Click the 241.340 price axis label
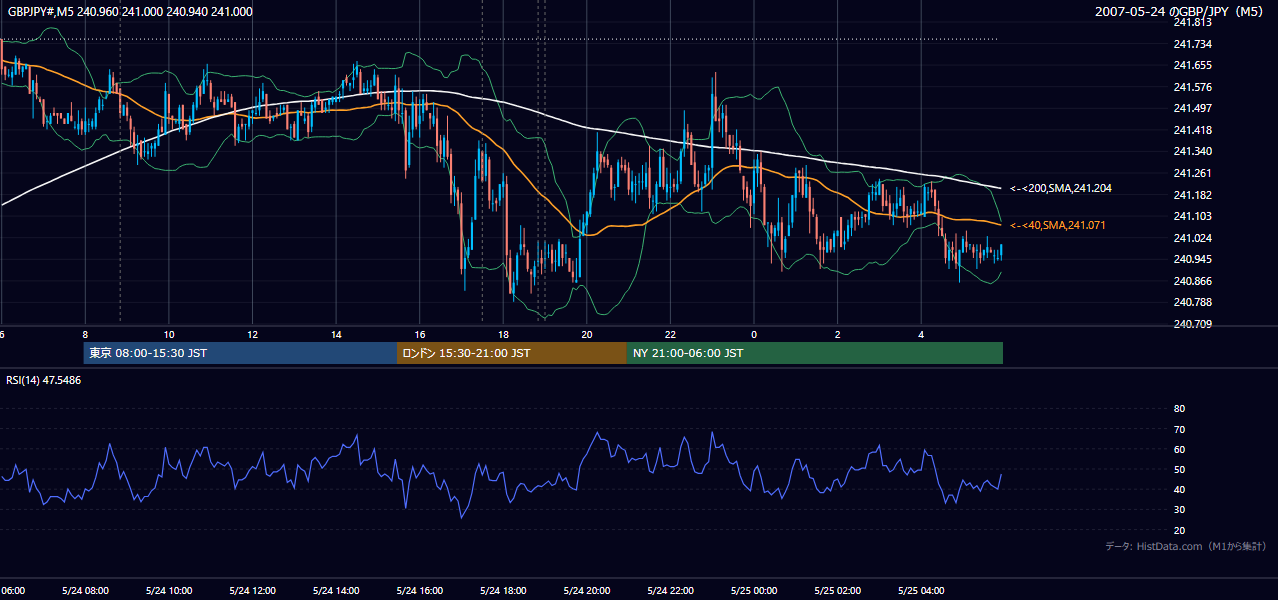The height and width of the screenshot is (600, 1278). [x=1192, y=151]
